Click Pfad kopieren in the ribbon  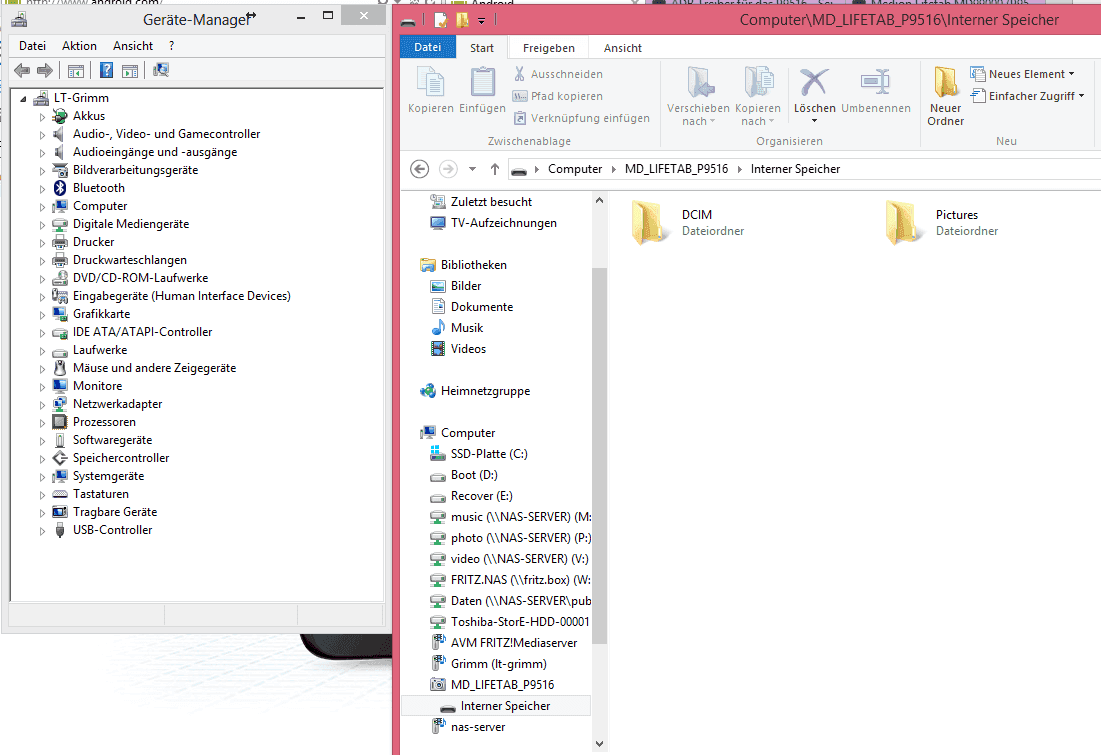pos(558,96)
